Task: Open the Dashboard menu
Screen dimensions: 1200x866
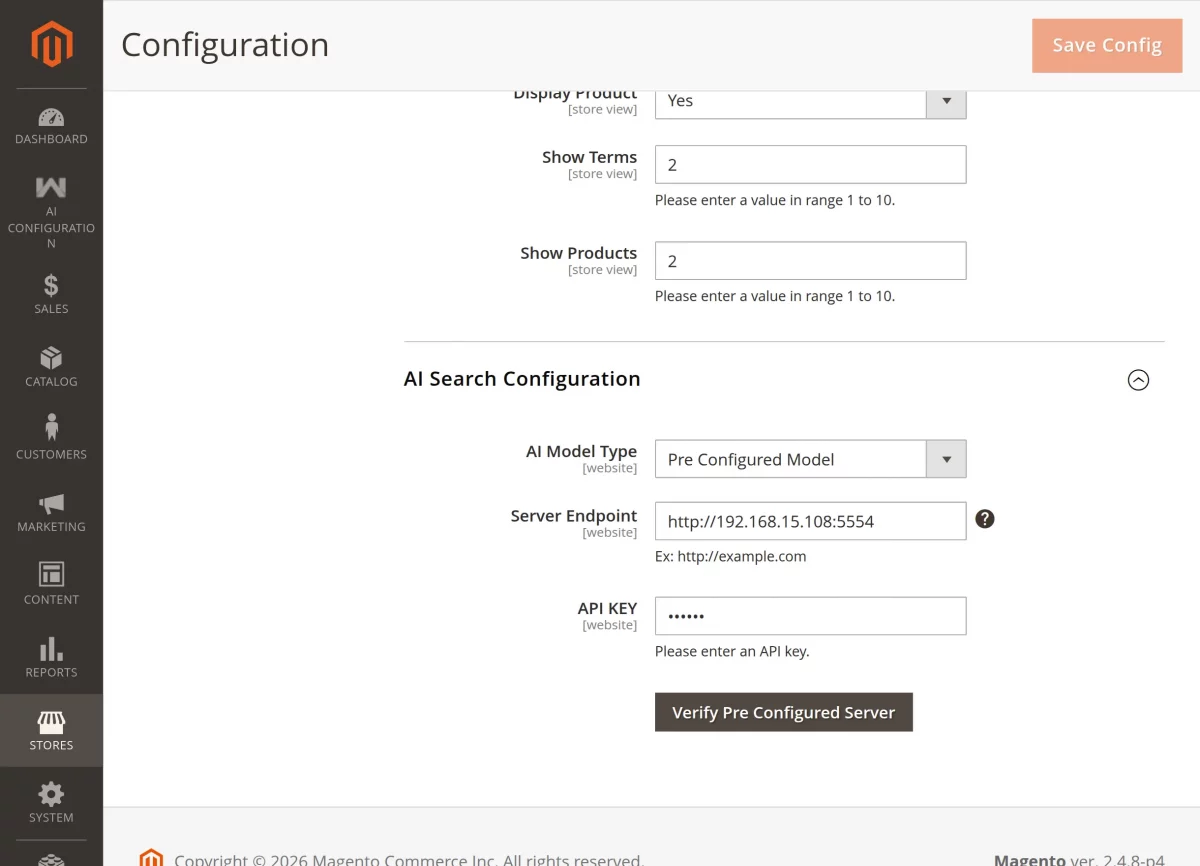Action: pos(51,125)
